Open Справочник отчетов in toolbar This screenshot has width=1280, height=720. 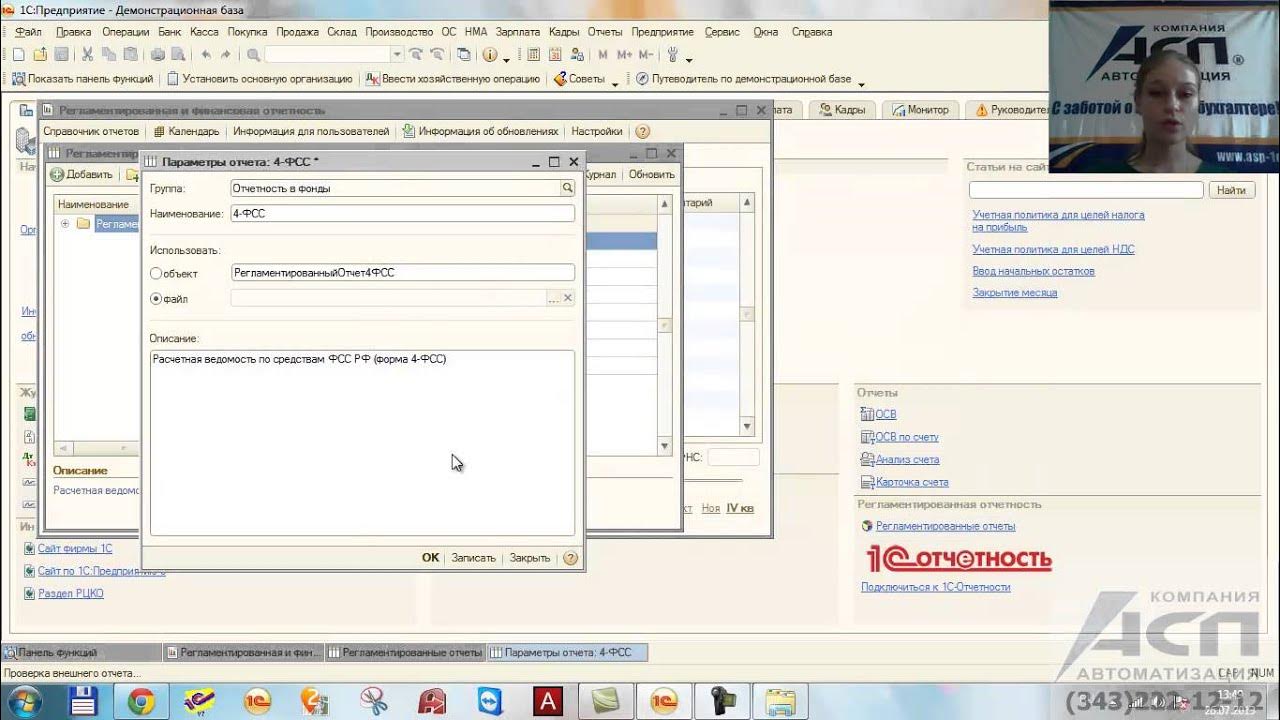(x=91, y=131)
